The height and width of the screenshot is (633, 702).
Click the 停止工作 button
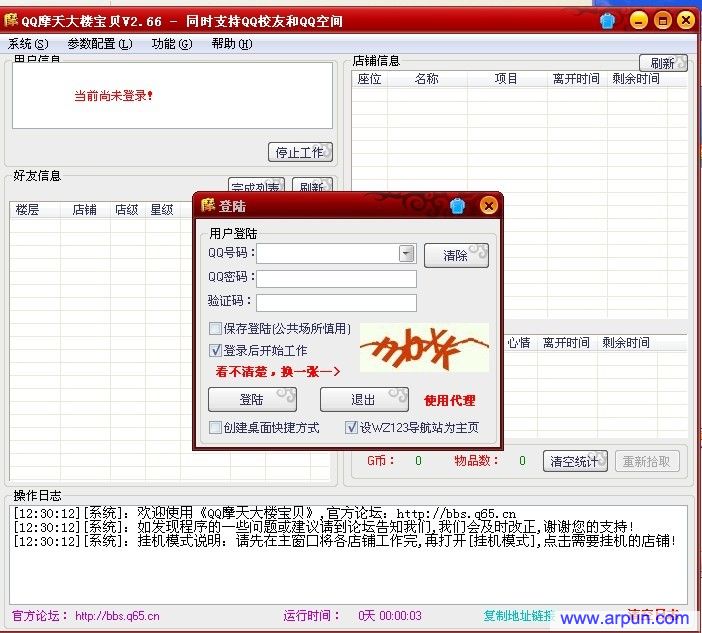300,152
